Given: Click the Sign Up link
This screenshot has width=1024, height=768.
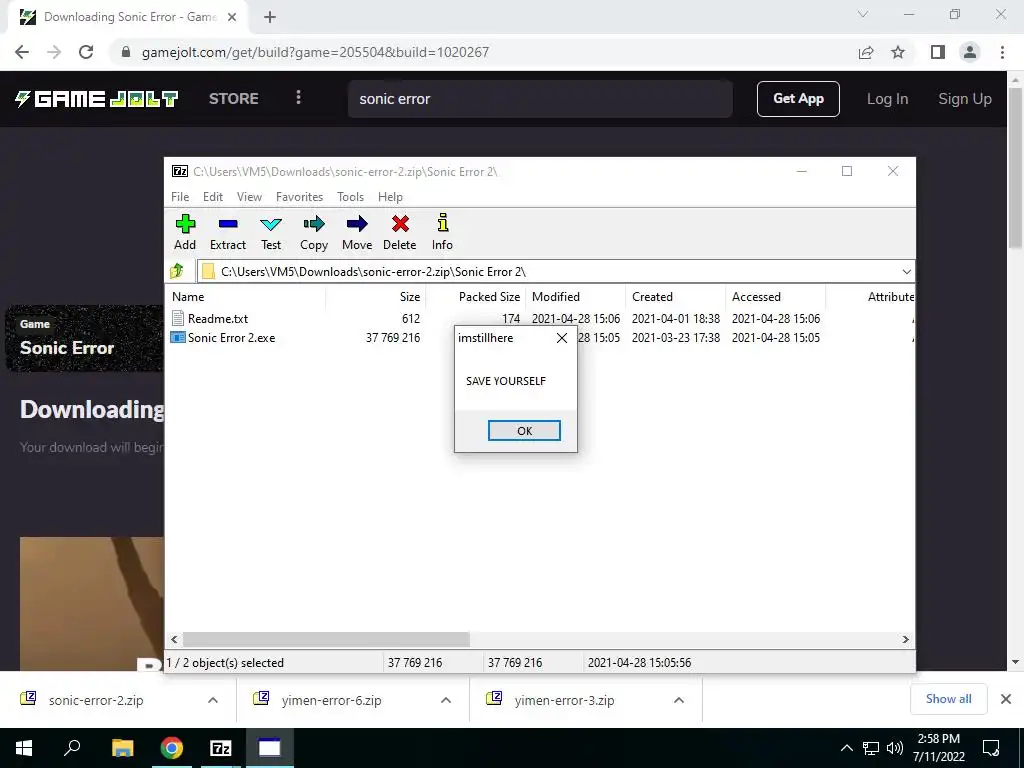Looking at the screenshot, I should [965, 99].
